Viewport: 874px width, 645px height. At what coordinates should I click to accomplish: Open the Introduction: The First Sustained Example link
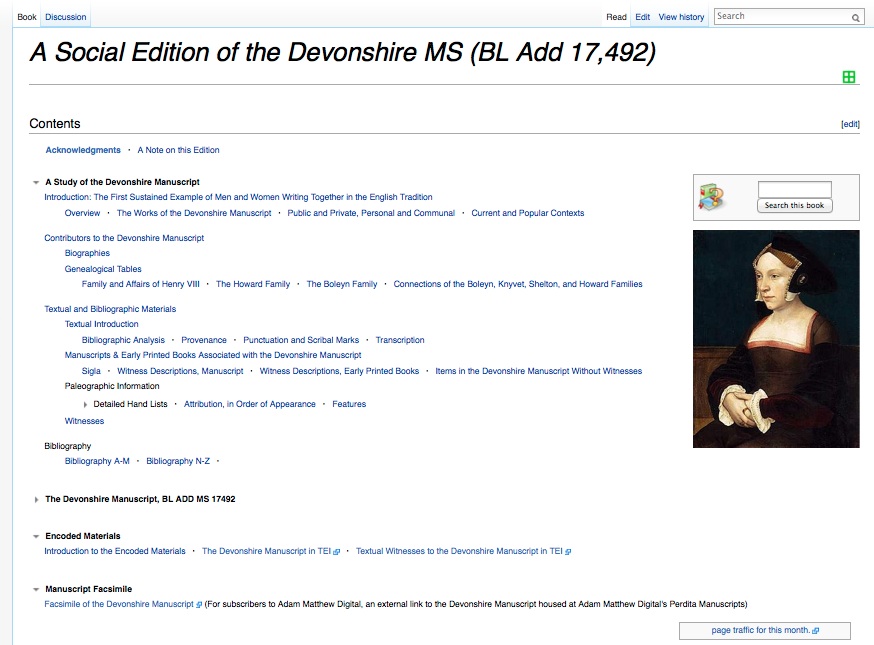click(x=238, y=197)
